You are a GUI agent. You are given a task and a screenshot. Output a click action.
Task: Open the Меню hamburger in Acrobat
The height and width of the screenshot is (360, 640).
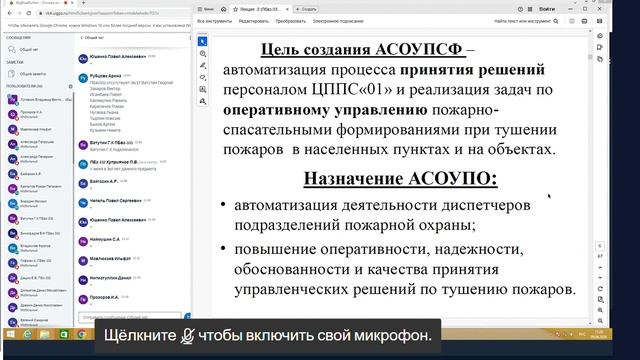[x=205, y=9]
